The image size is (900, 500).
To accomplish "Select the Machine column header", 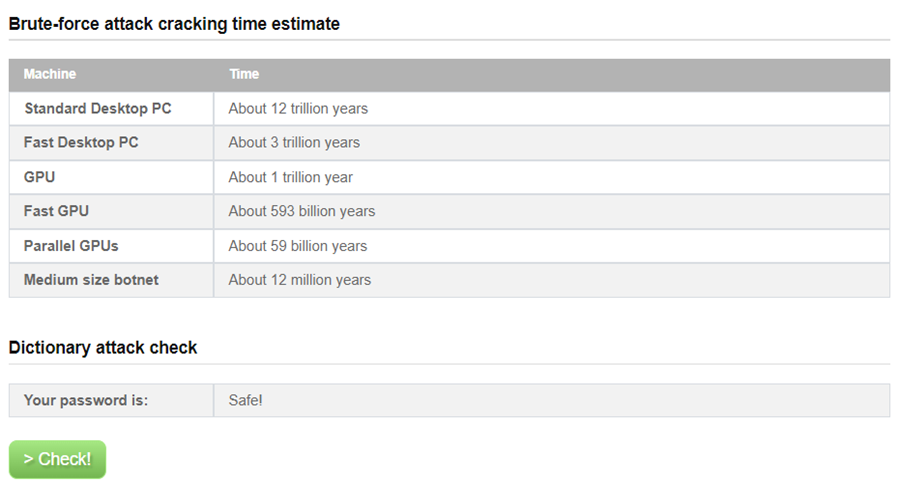I will tap(49, 74).
